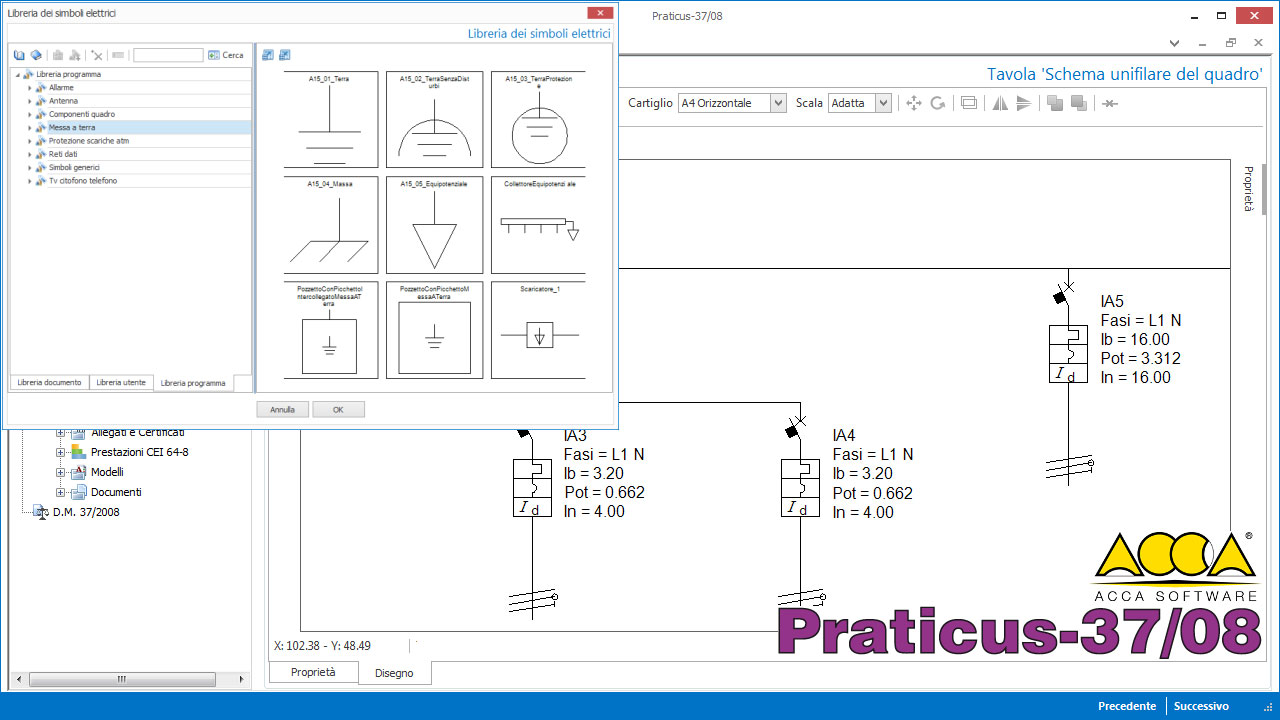Select D.M. 37/2008 tree item
Screen dimensions: 1280x720
[86, 512]
